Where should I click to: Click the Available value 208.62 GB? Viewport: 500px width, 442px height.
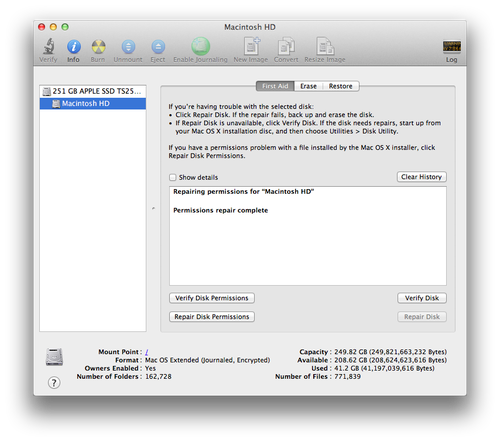(390, 360)
